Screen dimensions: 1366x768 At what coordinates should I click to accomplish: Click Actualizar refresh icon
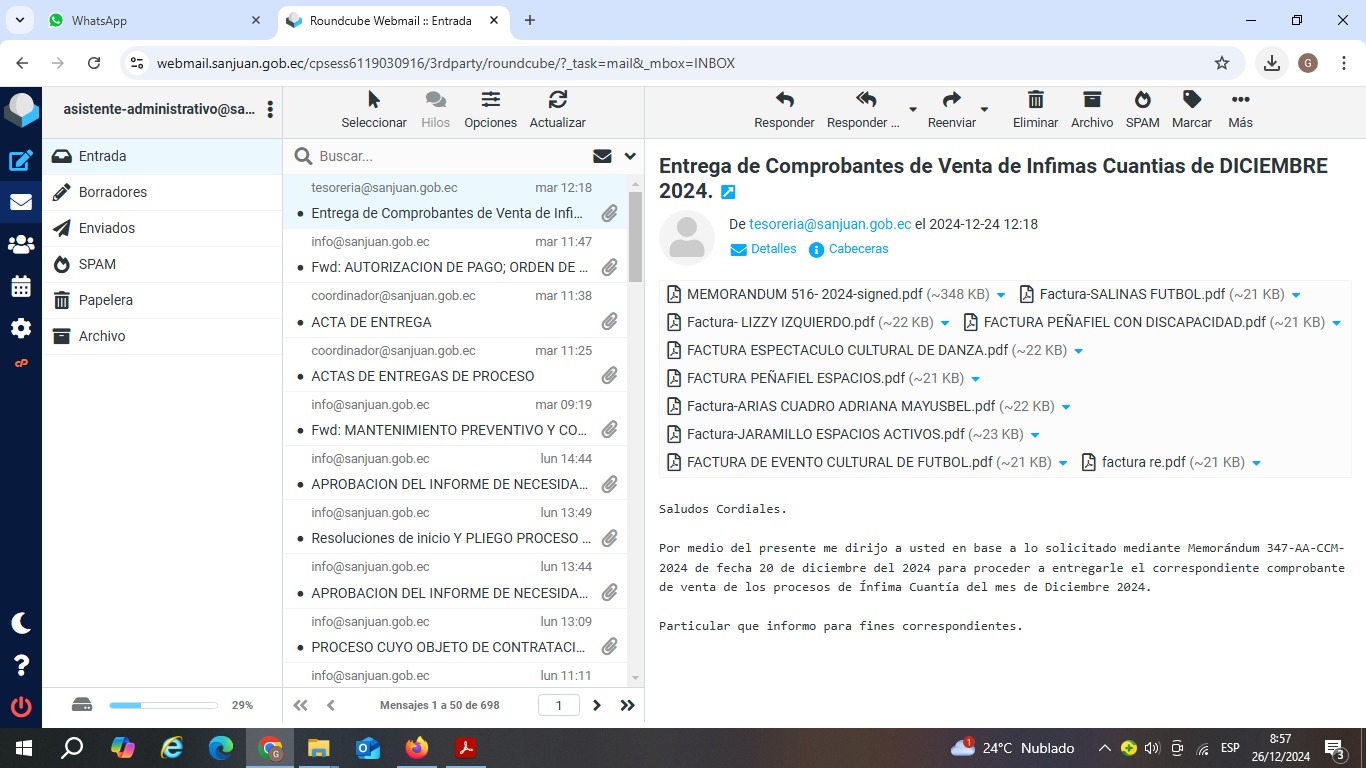(x=557, y=100)
